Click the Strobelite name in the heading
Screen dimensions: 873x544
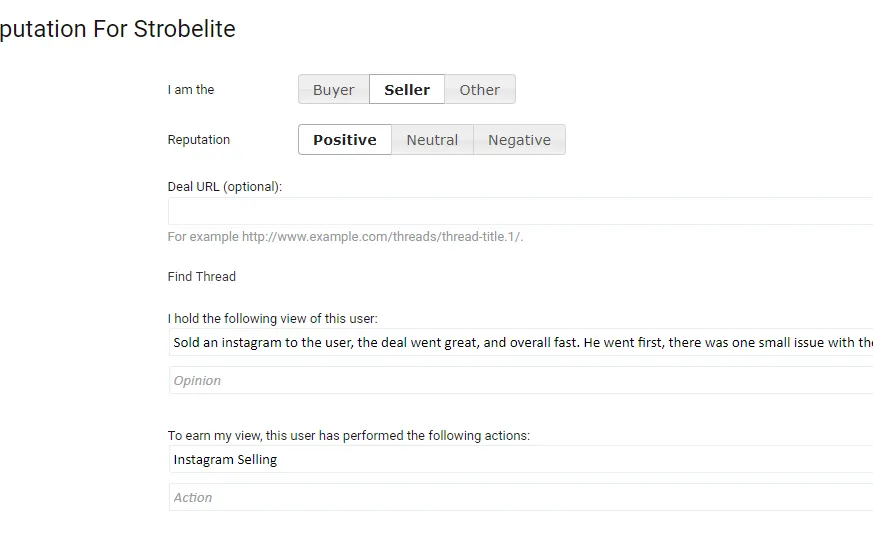(x=185, y=29)
